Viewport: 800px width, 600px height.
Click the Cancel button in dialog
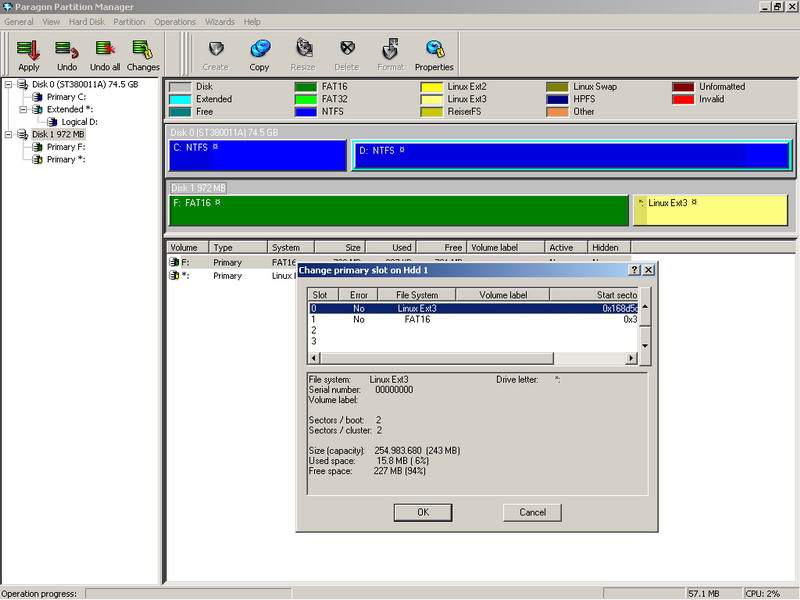click(533, 512)
